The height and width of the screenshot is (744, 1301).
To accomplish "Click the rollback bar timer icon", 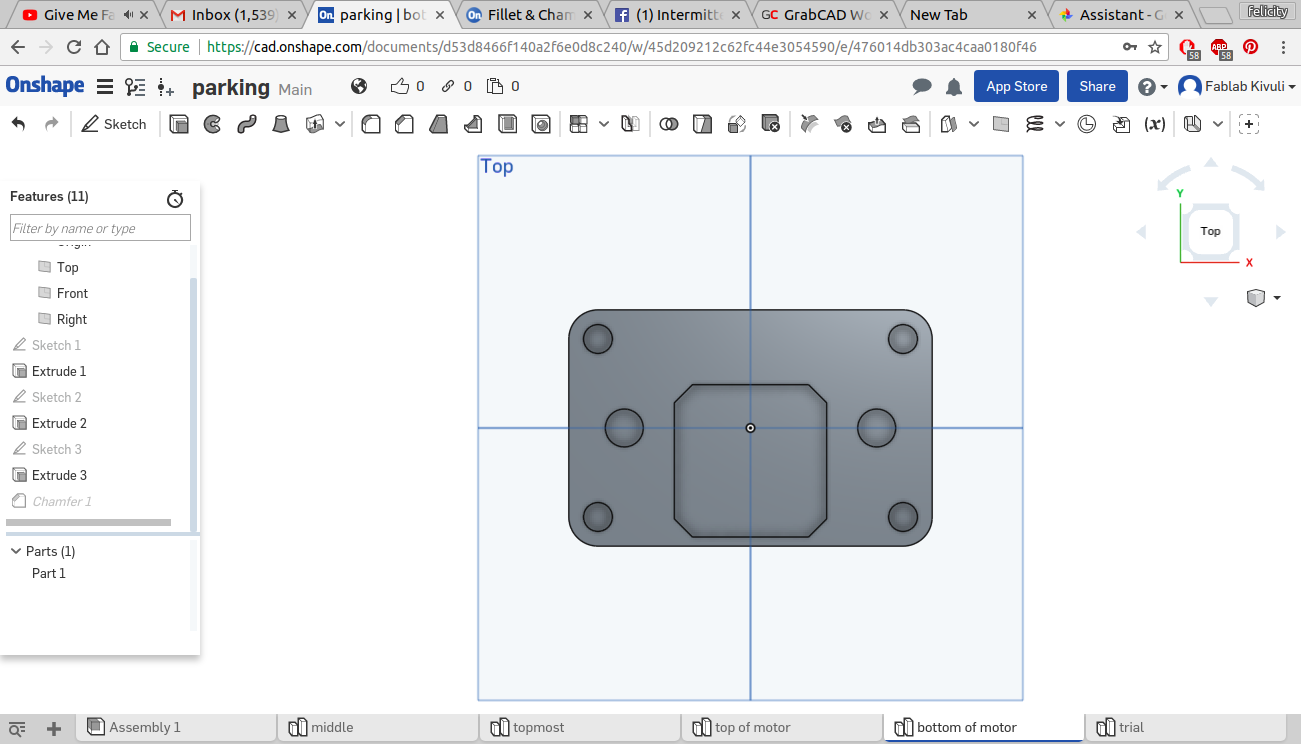I will (x=175, y=198).
